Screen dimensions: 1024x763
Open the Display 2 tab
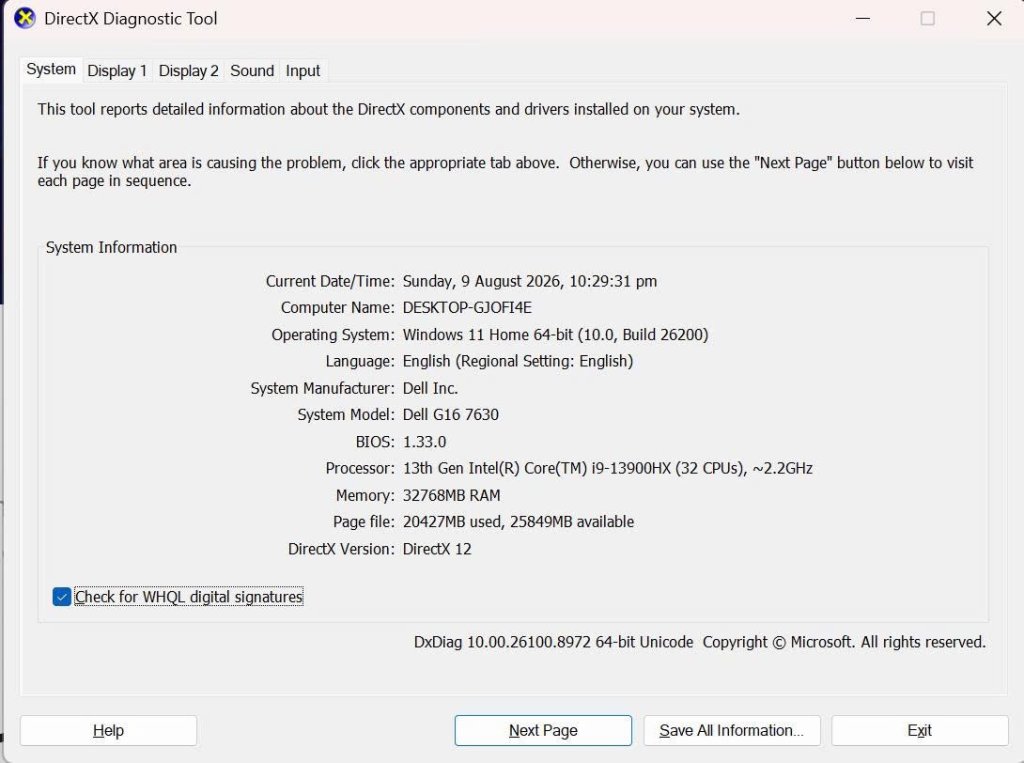point(188,71)
